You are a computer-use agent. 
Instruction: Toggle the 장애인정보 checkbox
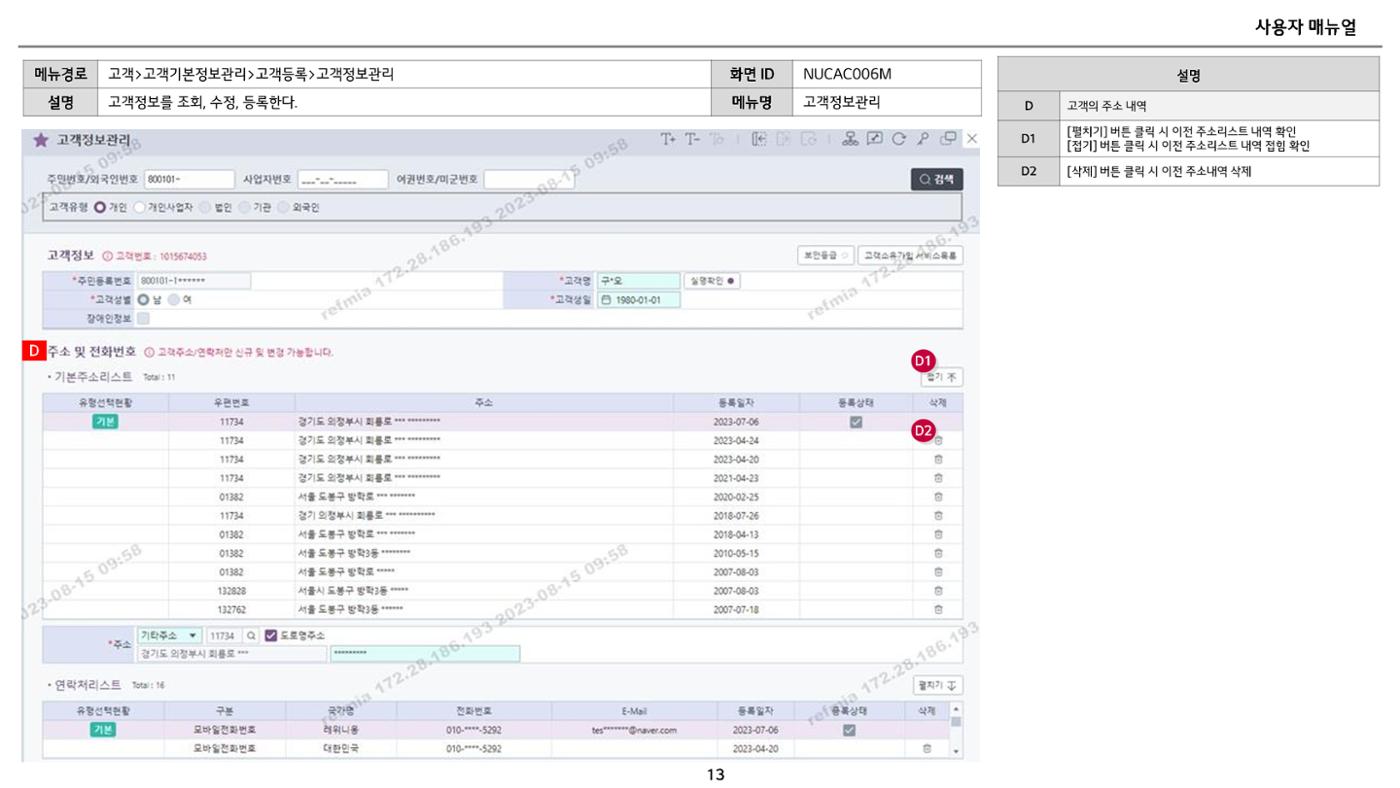(143, 319)
